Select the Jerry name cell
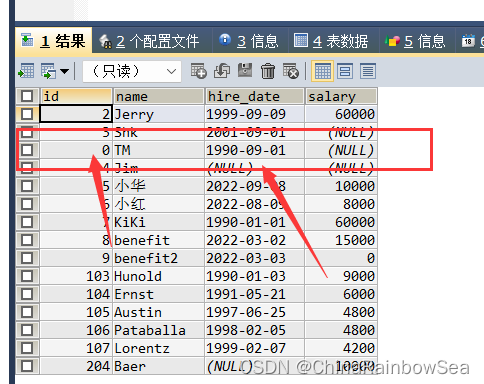This screenshot has width=484, height=384. pyautogui.click(x=159, y=114)
